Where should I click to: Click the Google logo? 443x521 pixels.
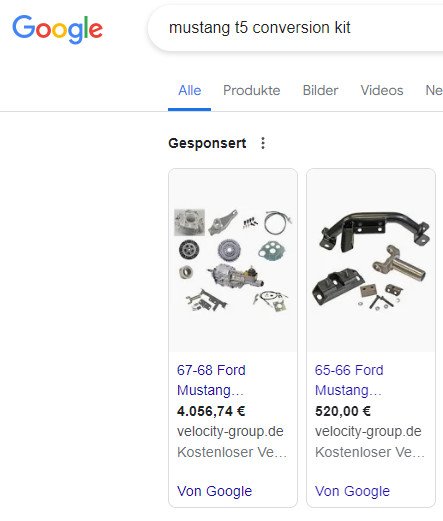coord(57,29)
